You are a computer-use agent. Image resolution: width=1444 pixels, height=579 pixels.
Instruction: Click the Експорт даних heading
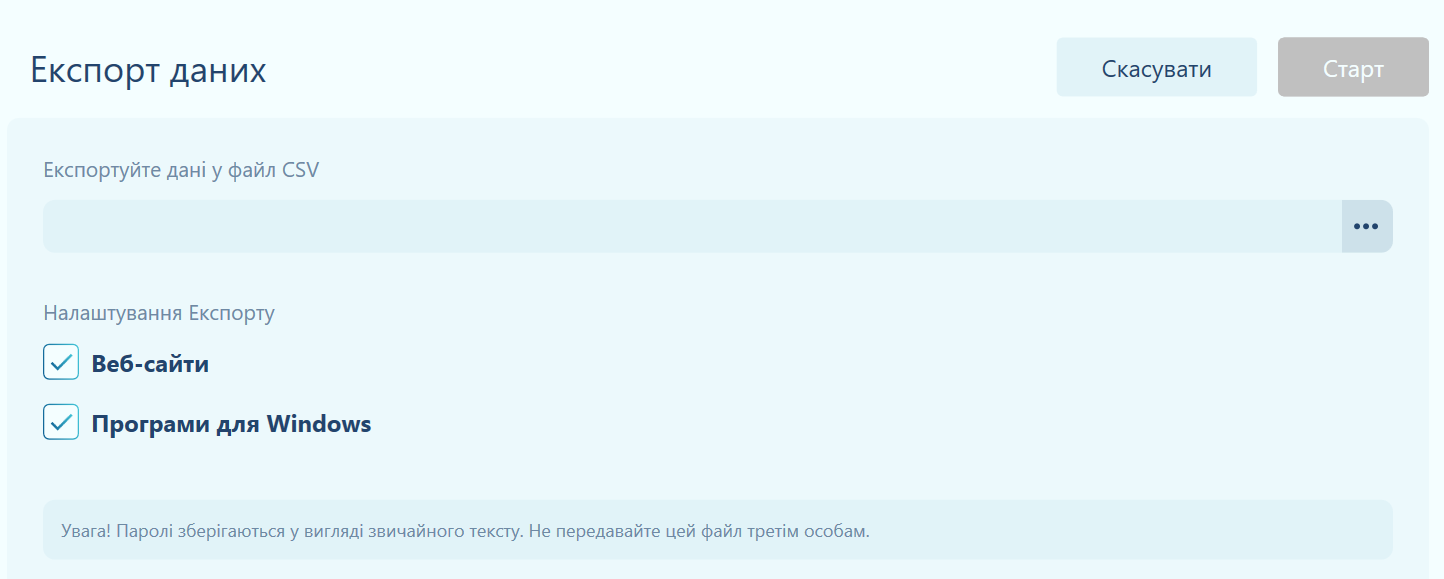(x=148, y=71)
